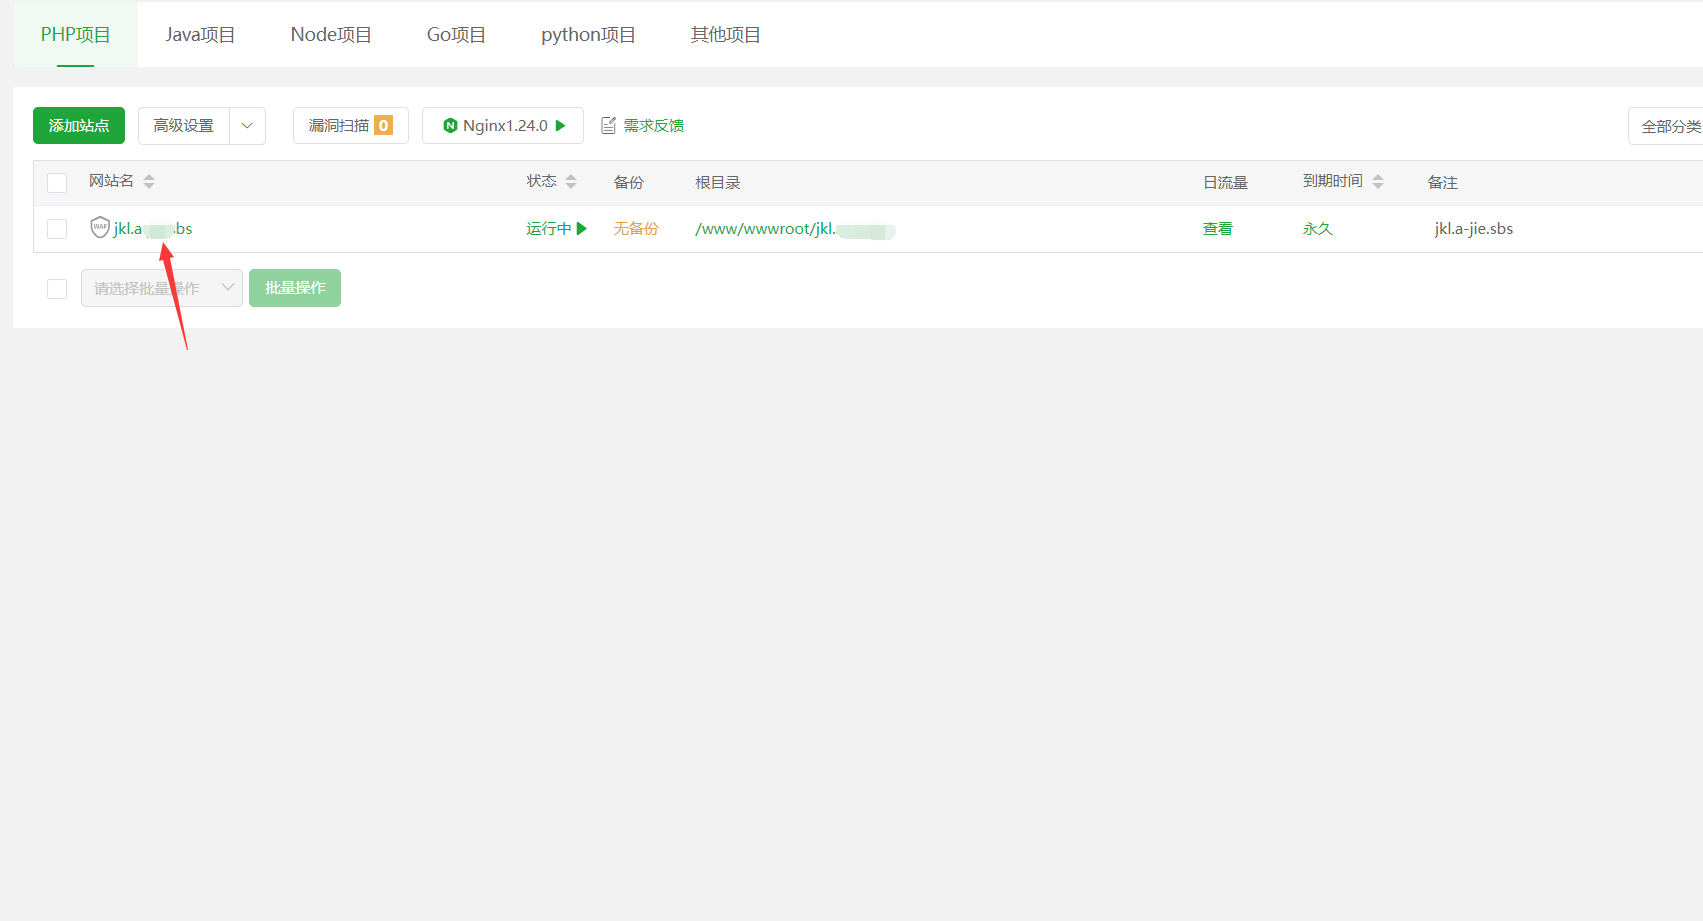The width and height of the screenshot is (1703, 921).
Task: Open the 全部分类 category dropdown
Action: click(x=1667, y=126)
